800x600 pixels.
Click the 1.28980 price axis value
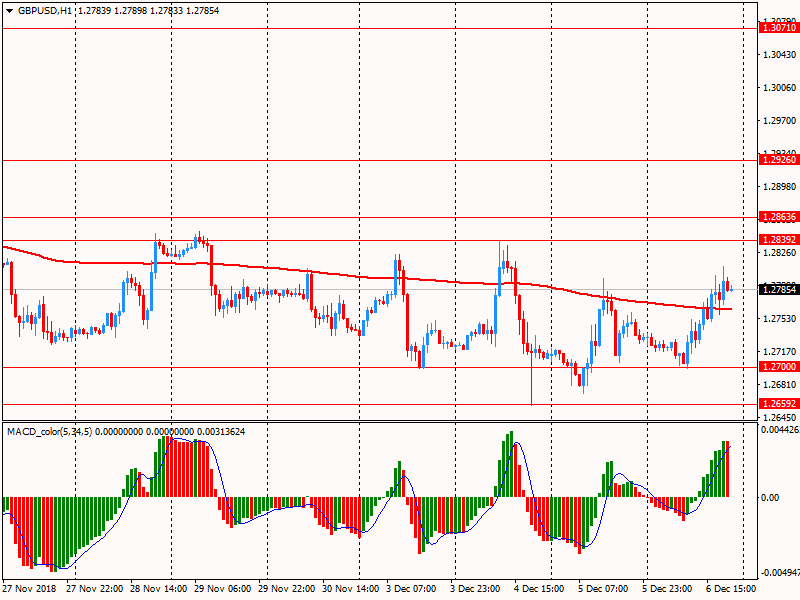tap(779, 187)
